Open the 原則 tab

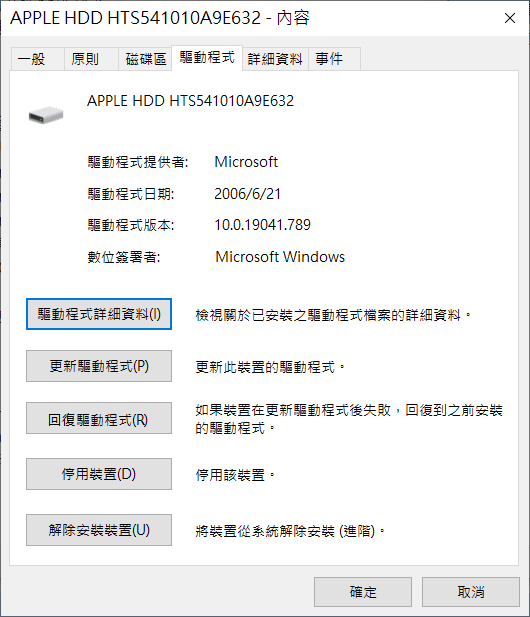click(x=91, y=59)
